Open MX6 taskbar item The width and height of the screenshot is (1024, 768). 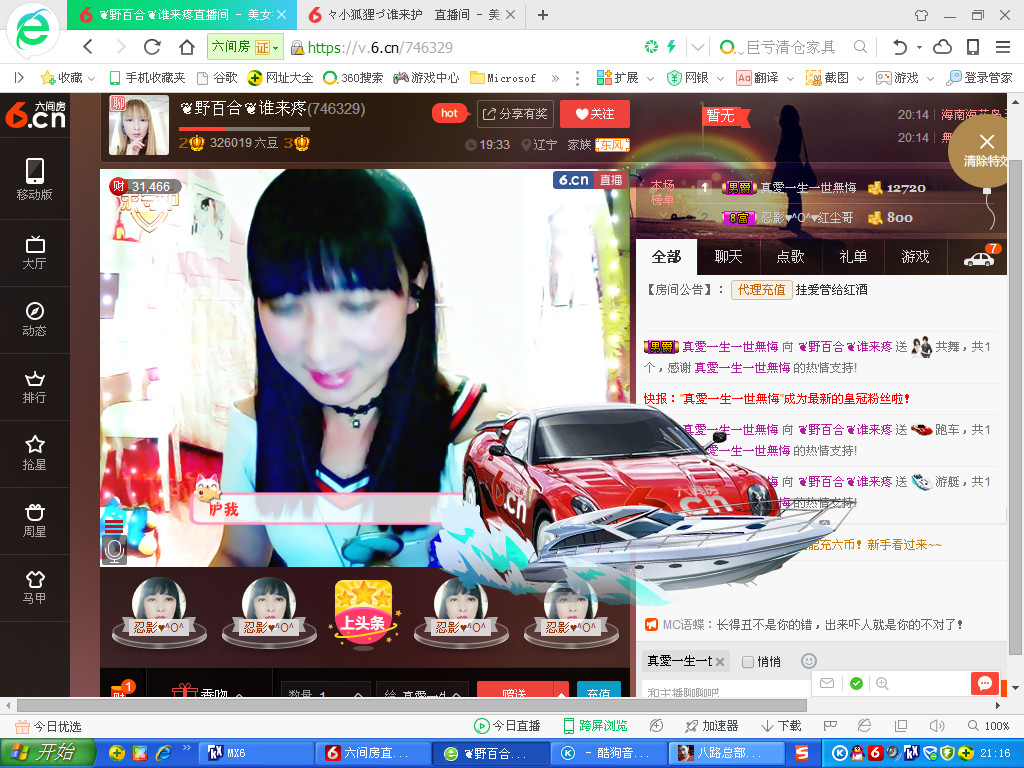(256, 753)
